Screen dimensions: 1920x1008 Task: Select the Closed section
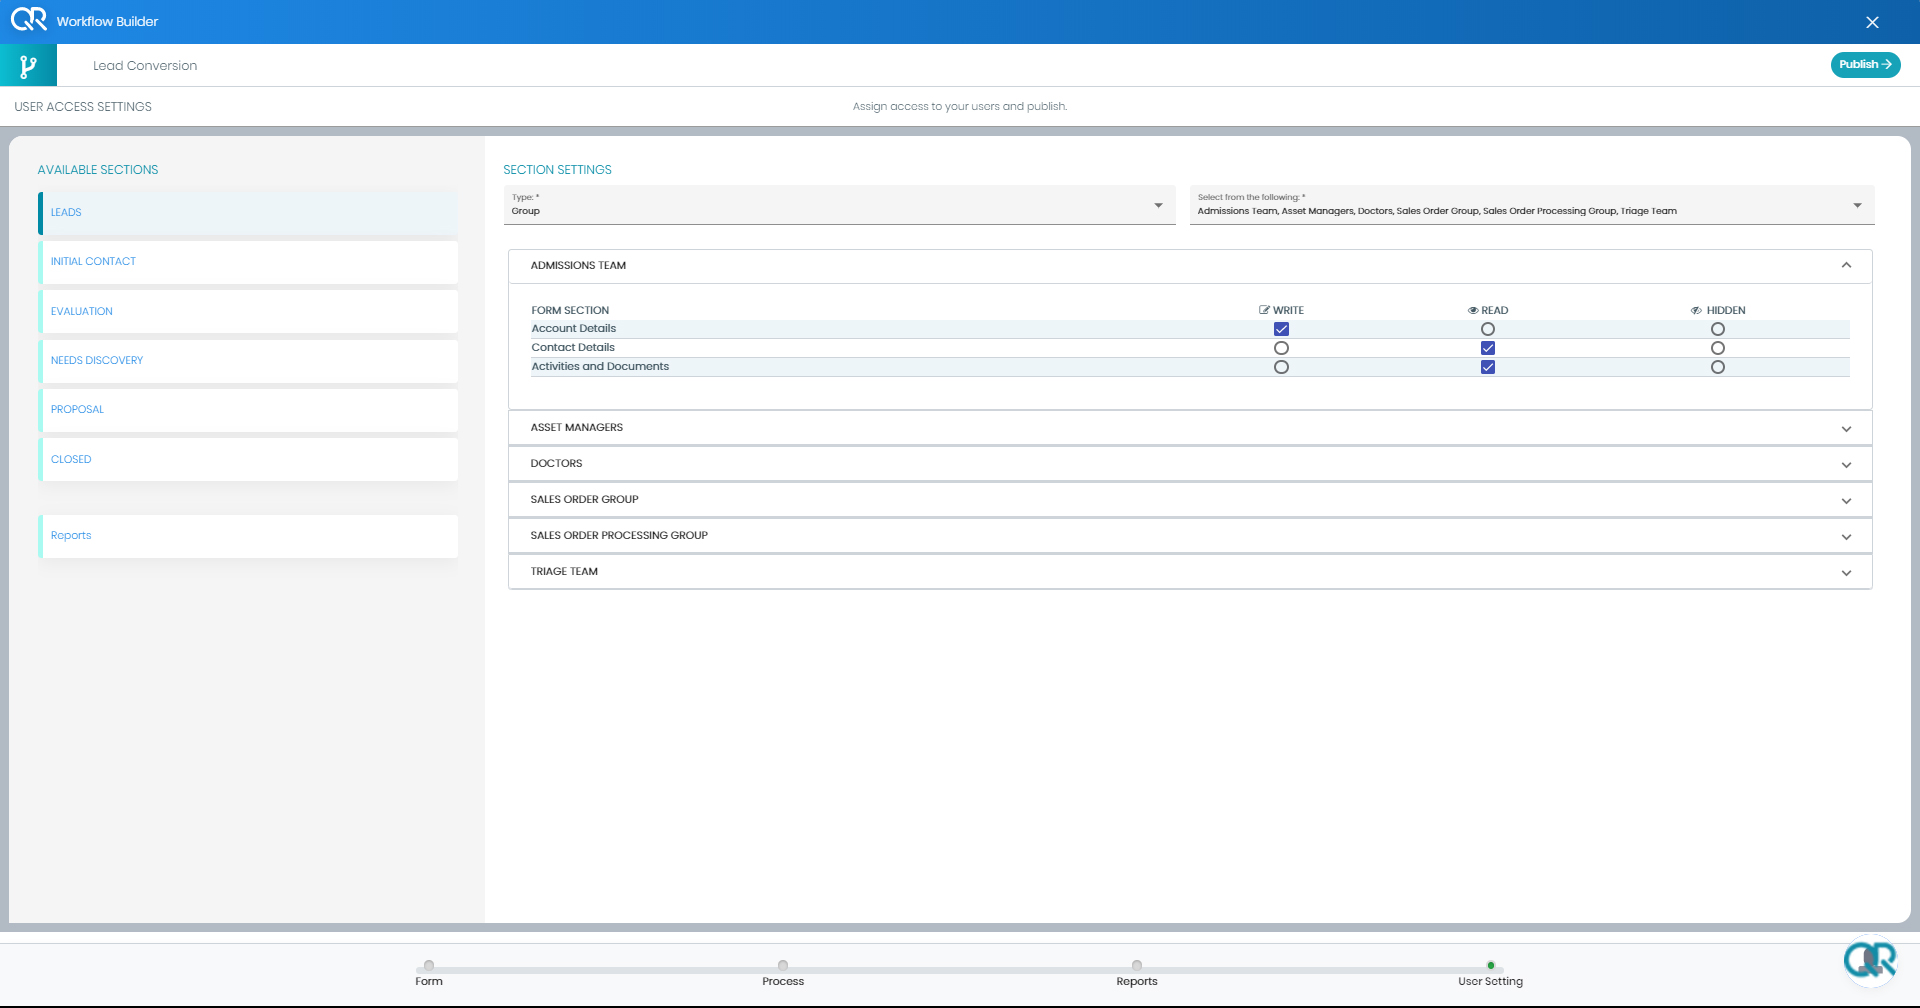tap(248, 460)
